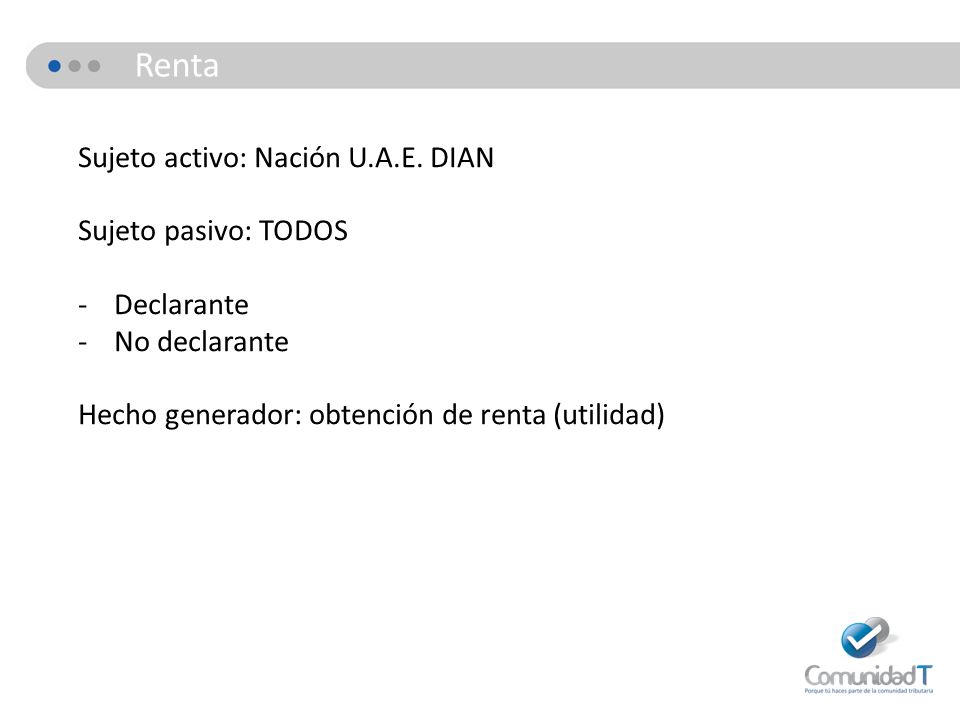Click the 'Sujeto pasivo: TODOS' line
The width and height of the screenshot is (960, 720).
click(213, 231)
